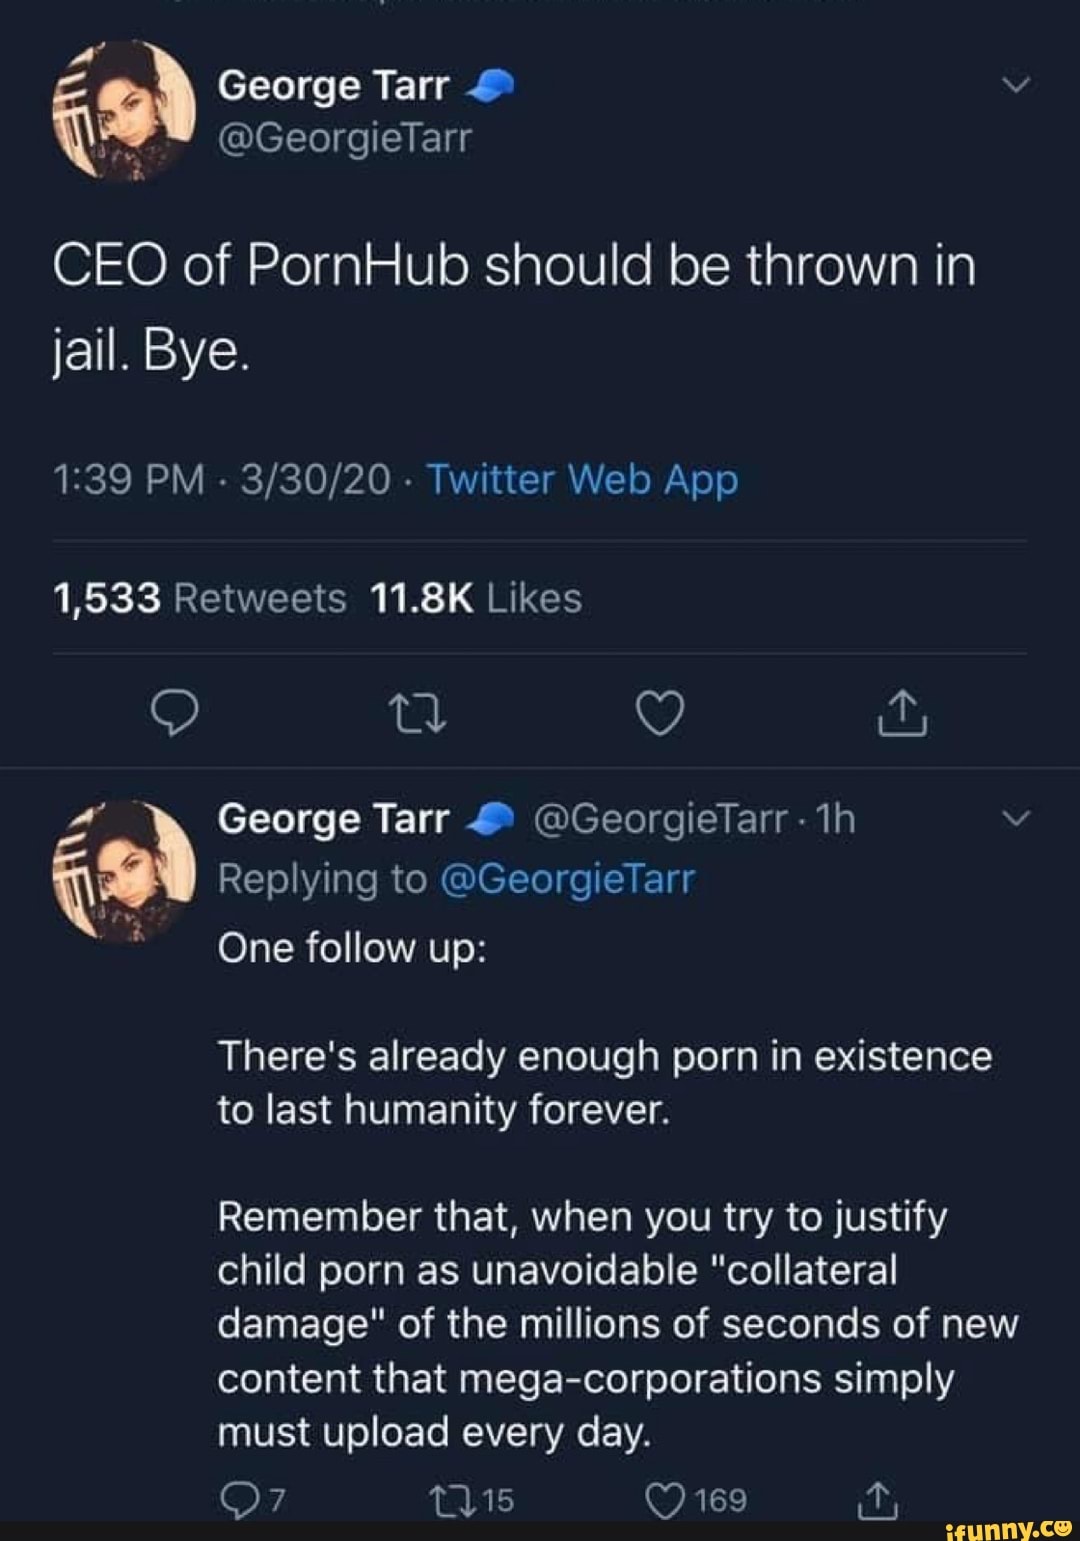Click the @GeorgieTarr handle under main name
This screenshot has height=1541, width=1080.
[343, 138]
